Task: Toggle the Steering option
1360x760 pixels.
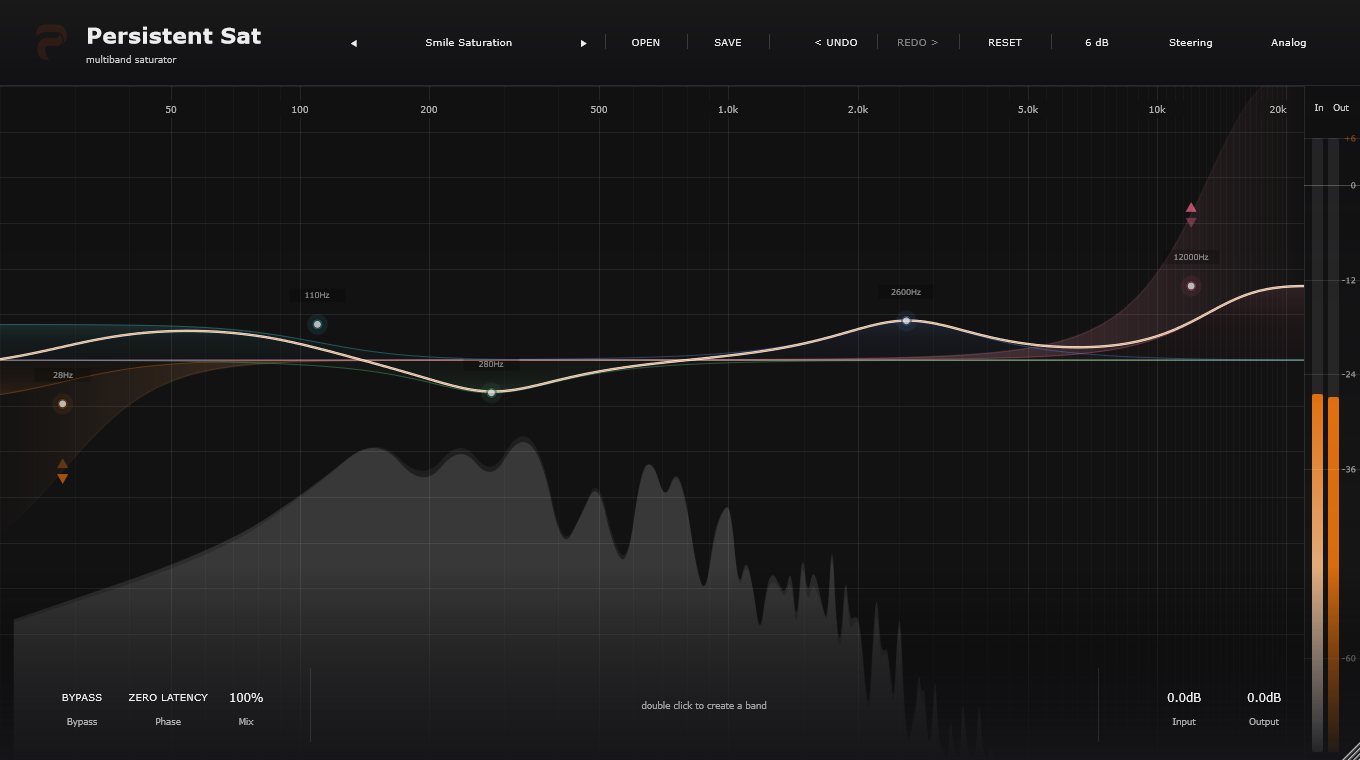Action: point(1190,43)
